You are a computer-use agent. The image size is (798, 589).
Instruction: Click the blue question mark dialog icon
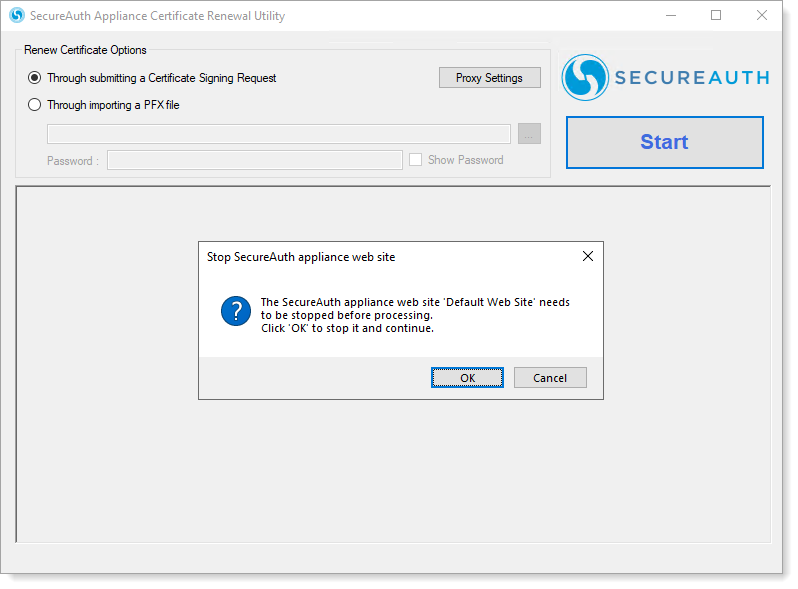[236, 311]
